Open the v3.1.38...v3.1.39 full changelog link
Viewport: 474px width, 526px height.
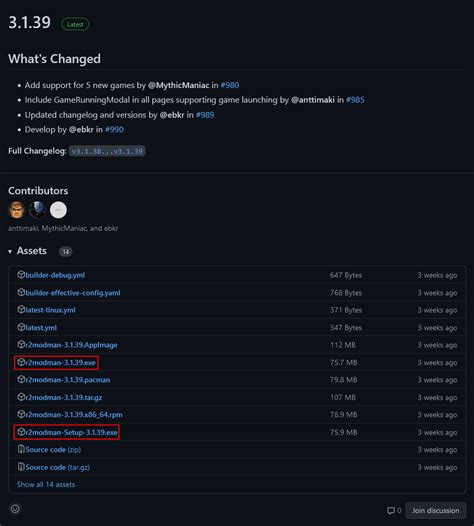(x=107, y=151)
